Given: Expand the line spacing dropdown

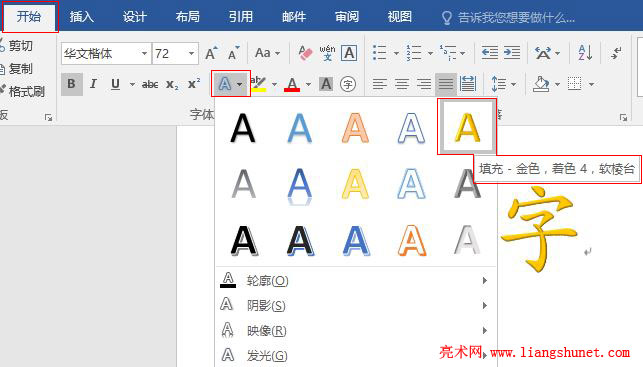Looking at the screenshot, I should (x=513, y=84).
